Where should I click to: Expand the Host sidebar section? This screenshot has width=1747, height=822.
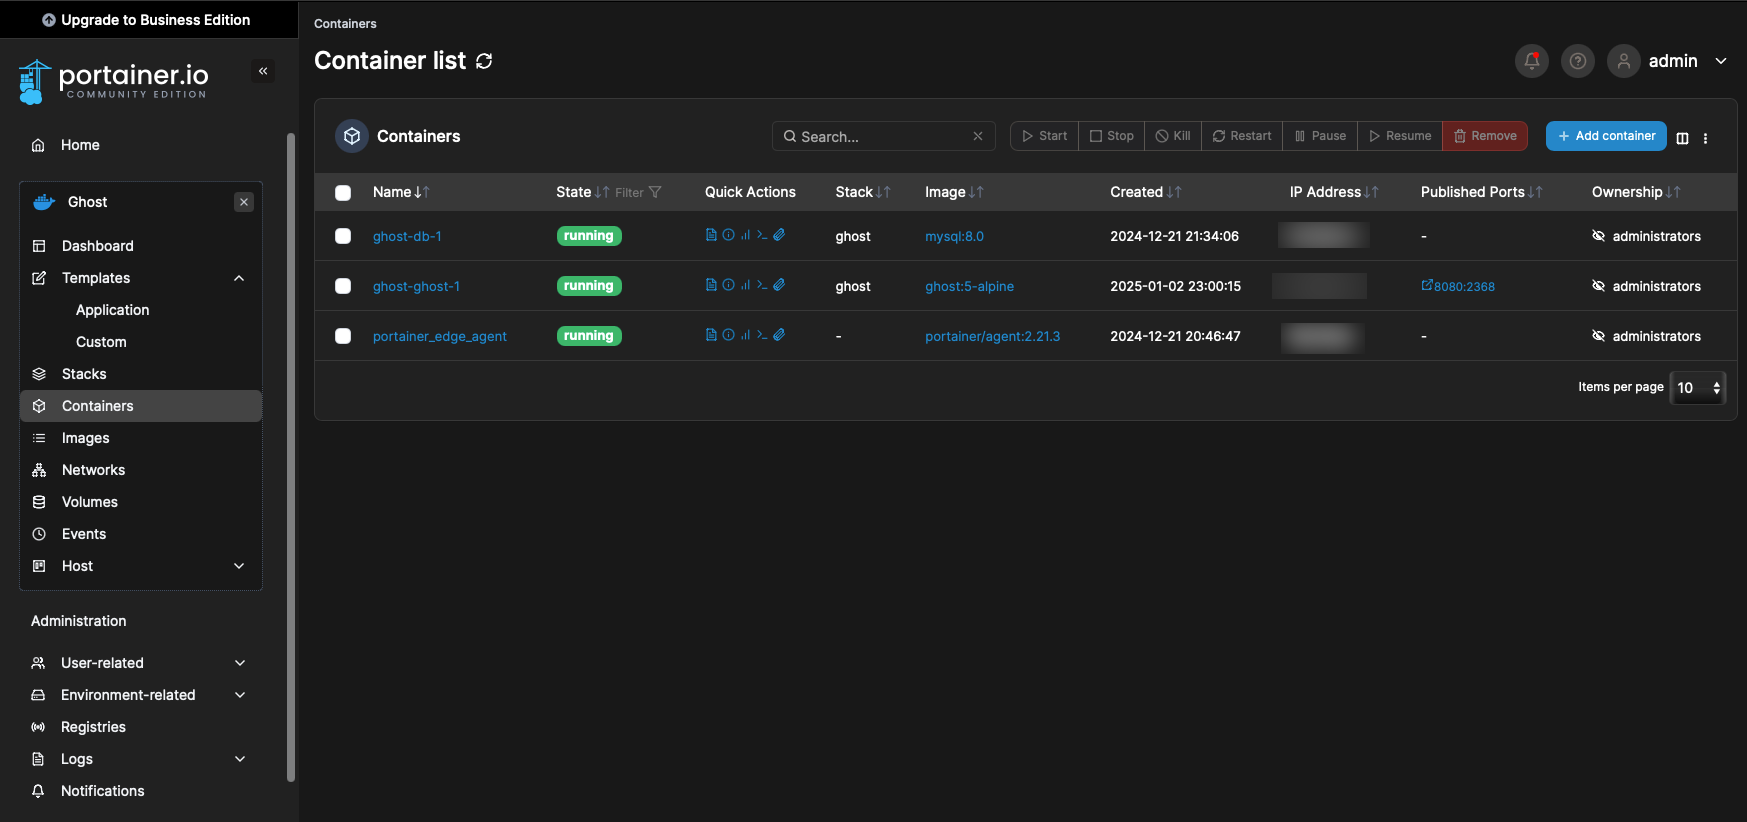tap(239, 566)
